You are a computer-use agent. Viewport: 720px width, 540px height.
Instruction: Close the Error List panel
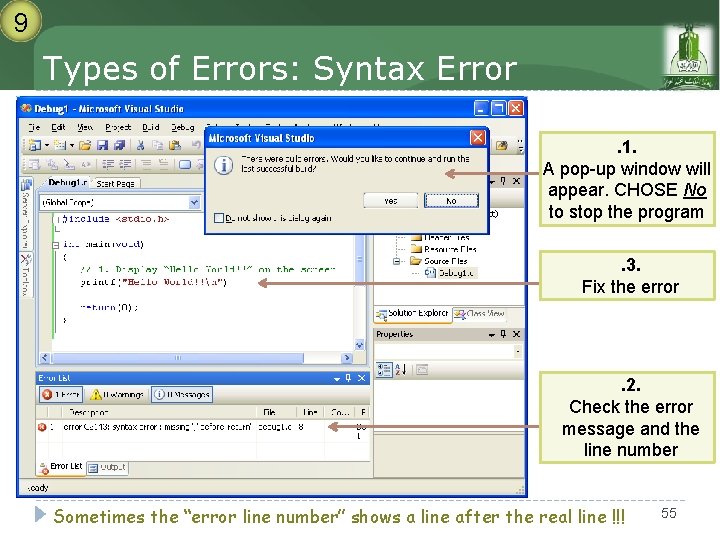[x=362, y=378]
